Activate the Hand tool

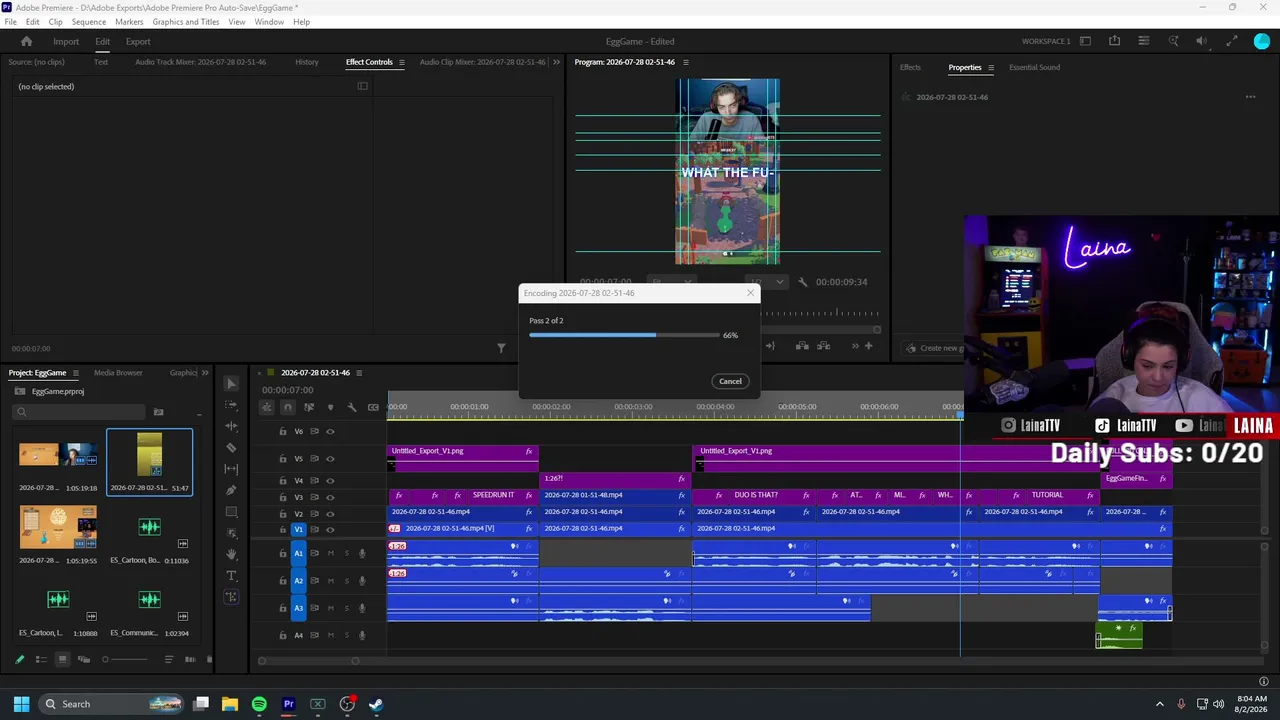pos(232,554)
